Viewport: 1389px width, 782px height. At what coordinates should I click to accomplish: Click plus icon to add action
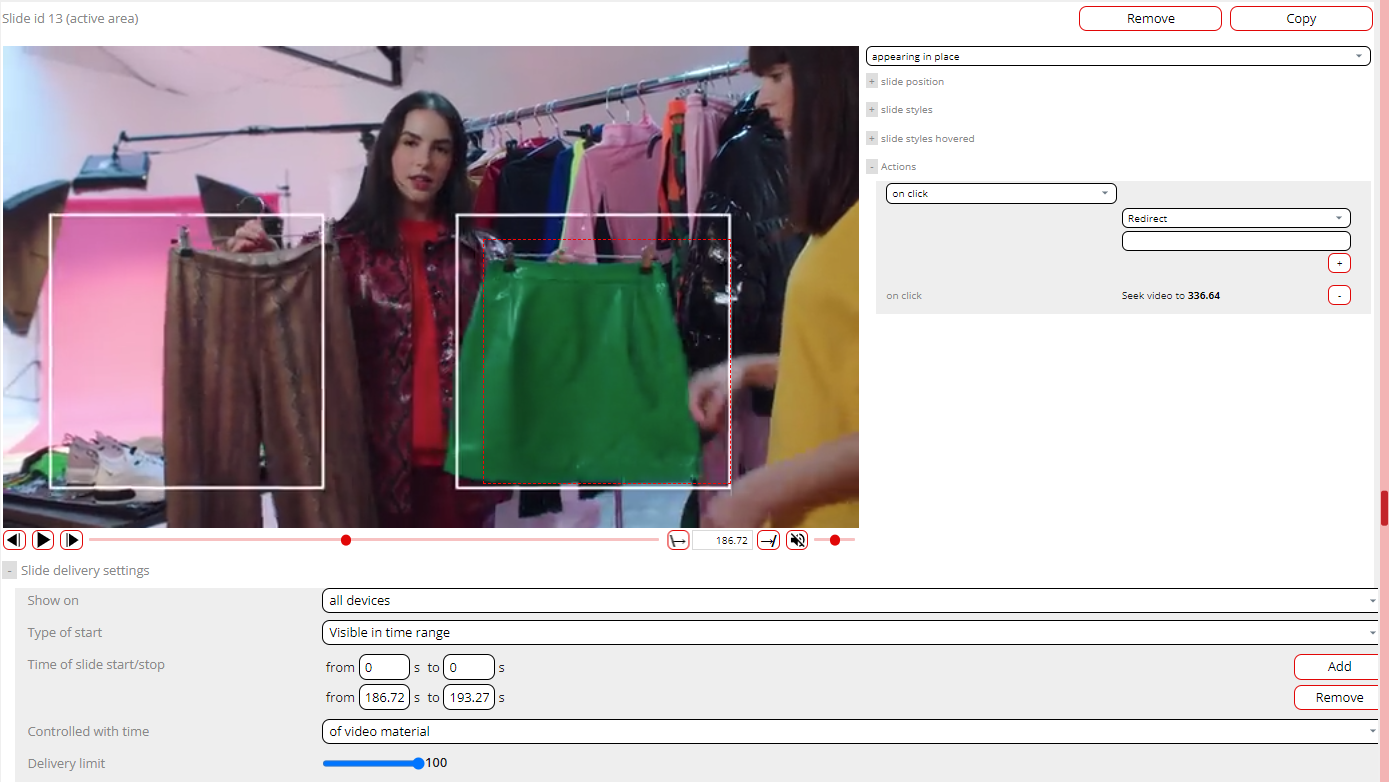(x=1339, y=263)
